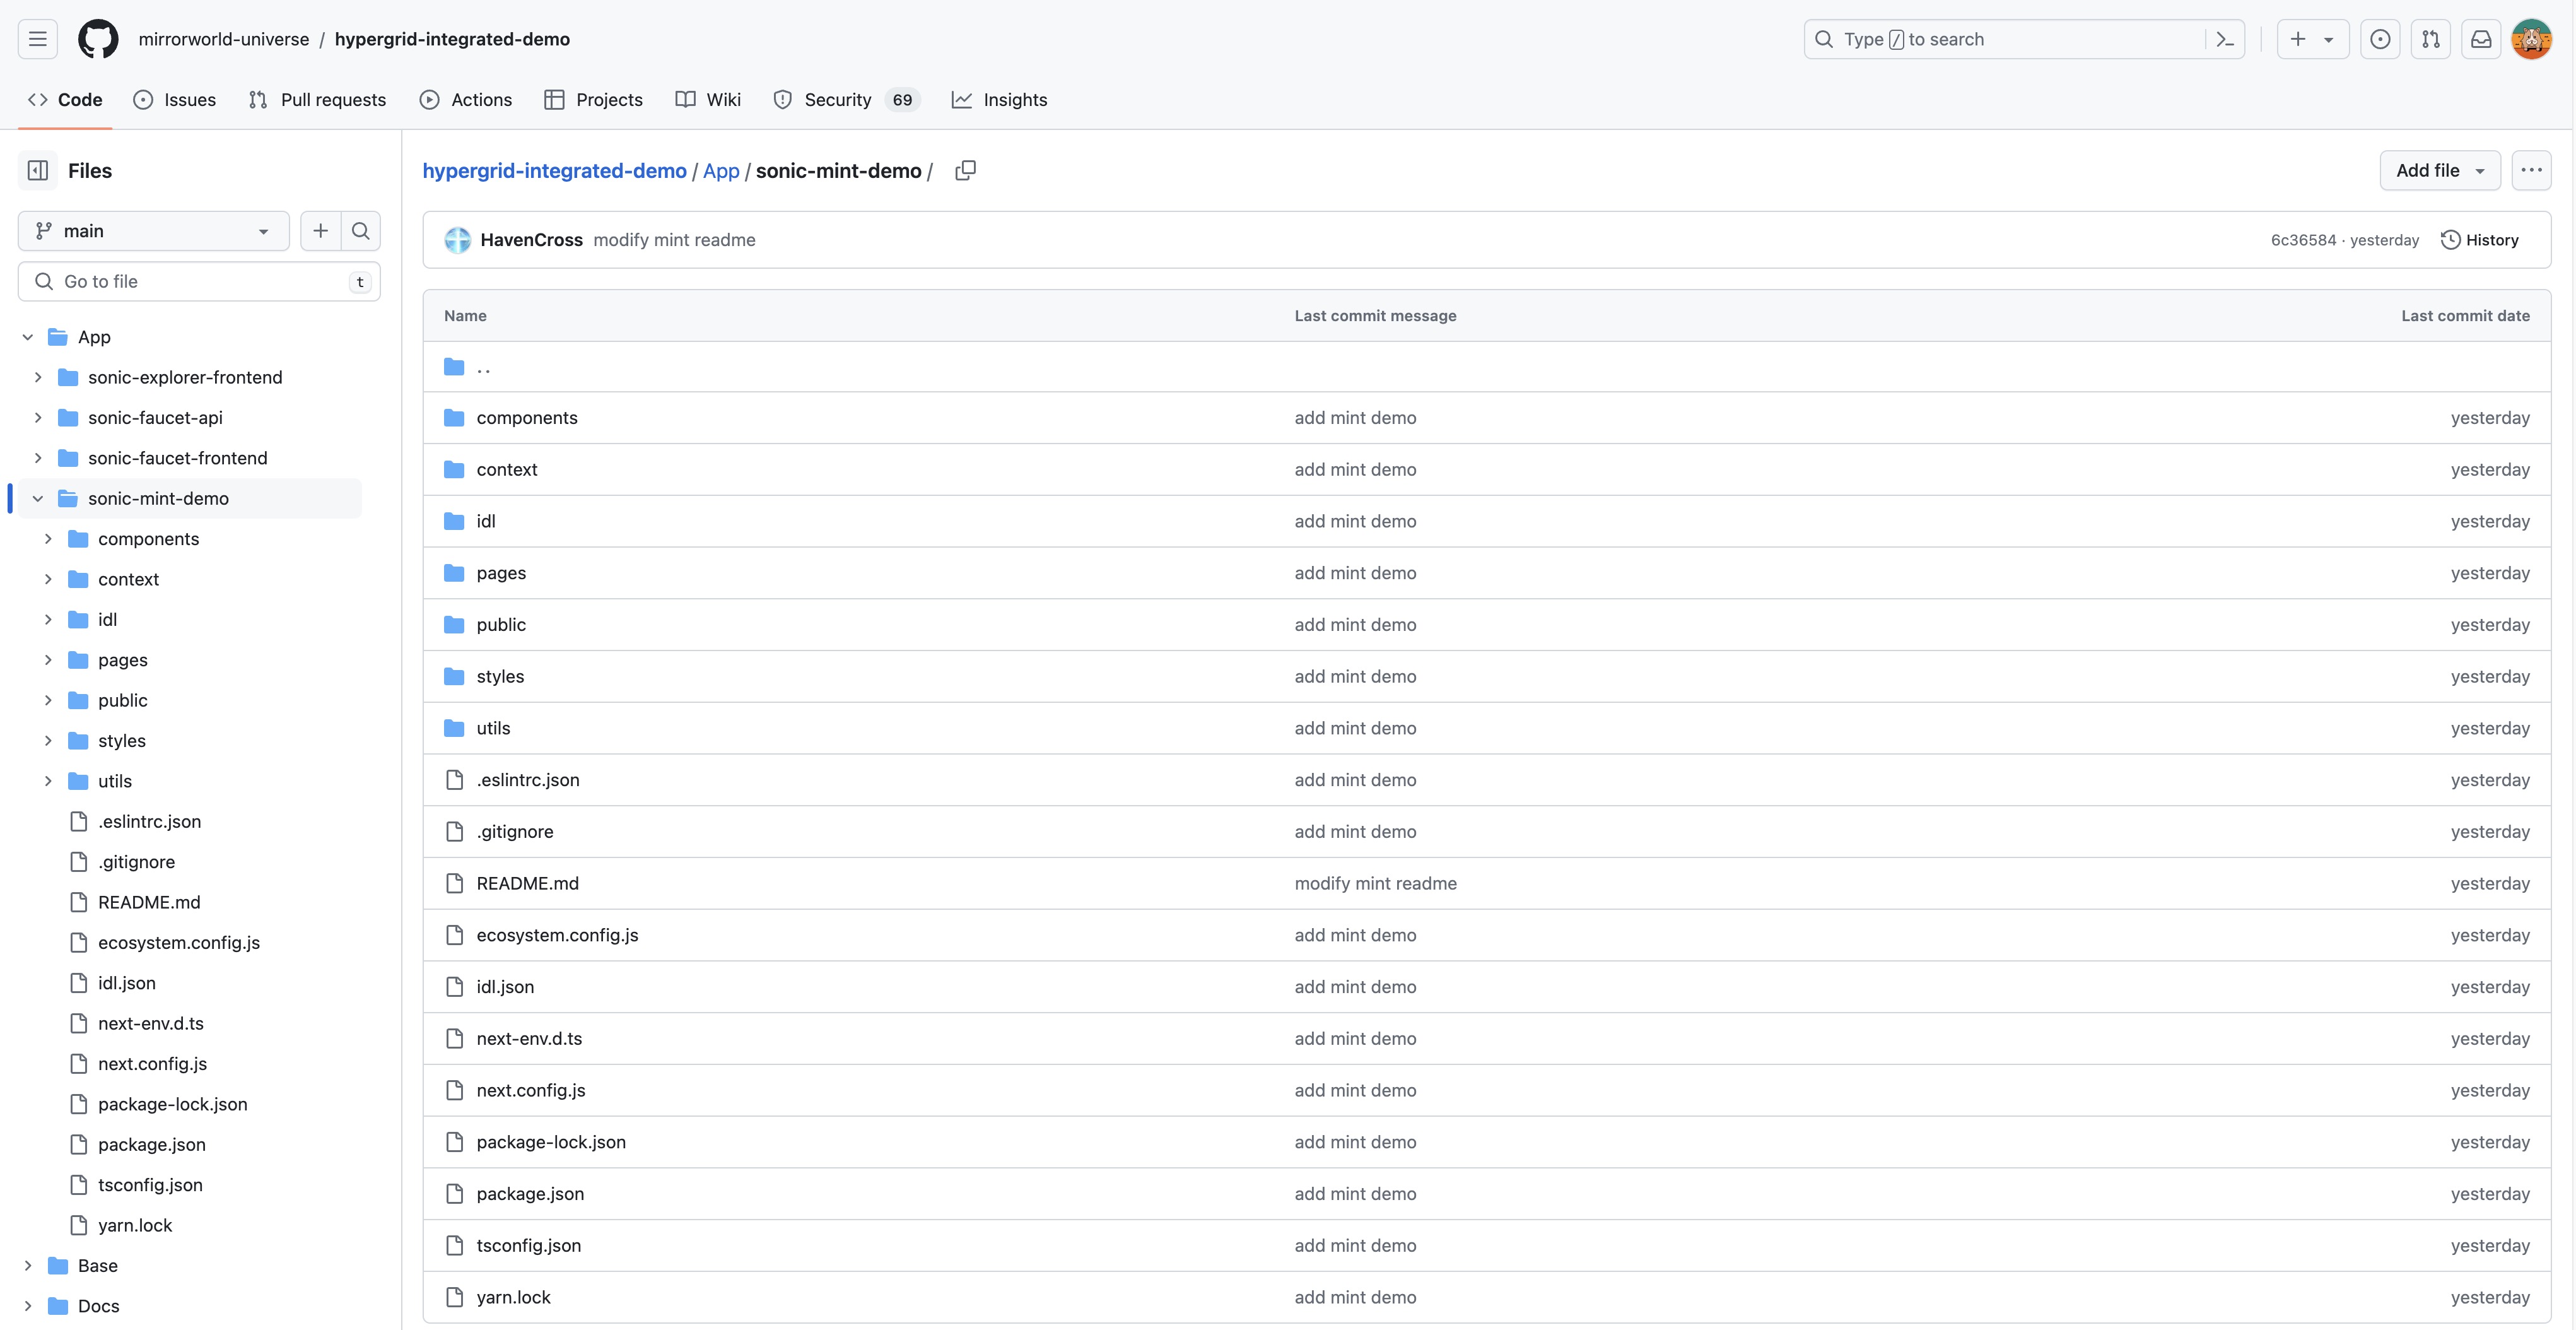
Task: Expand sonic-explorer-frontend folder chevron
Action: pos(38,377)
